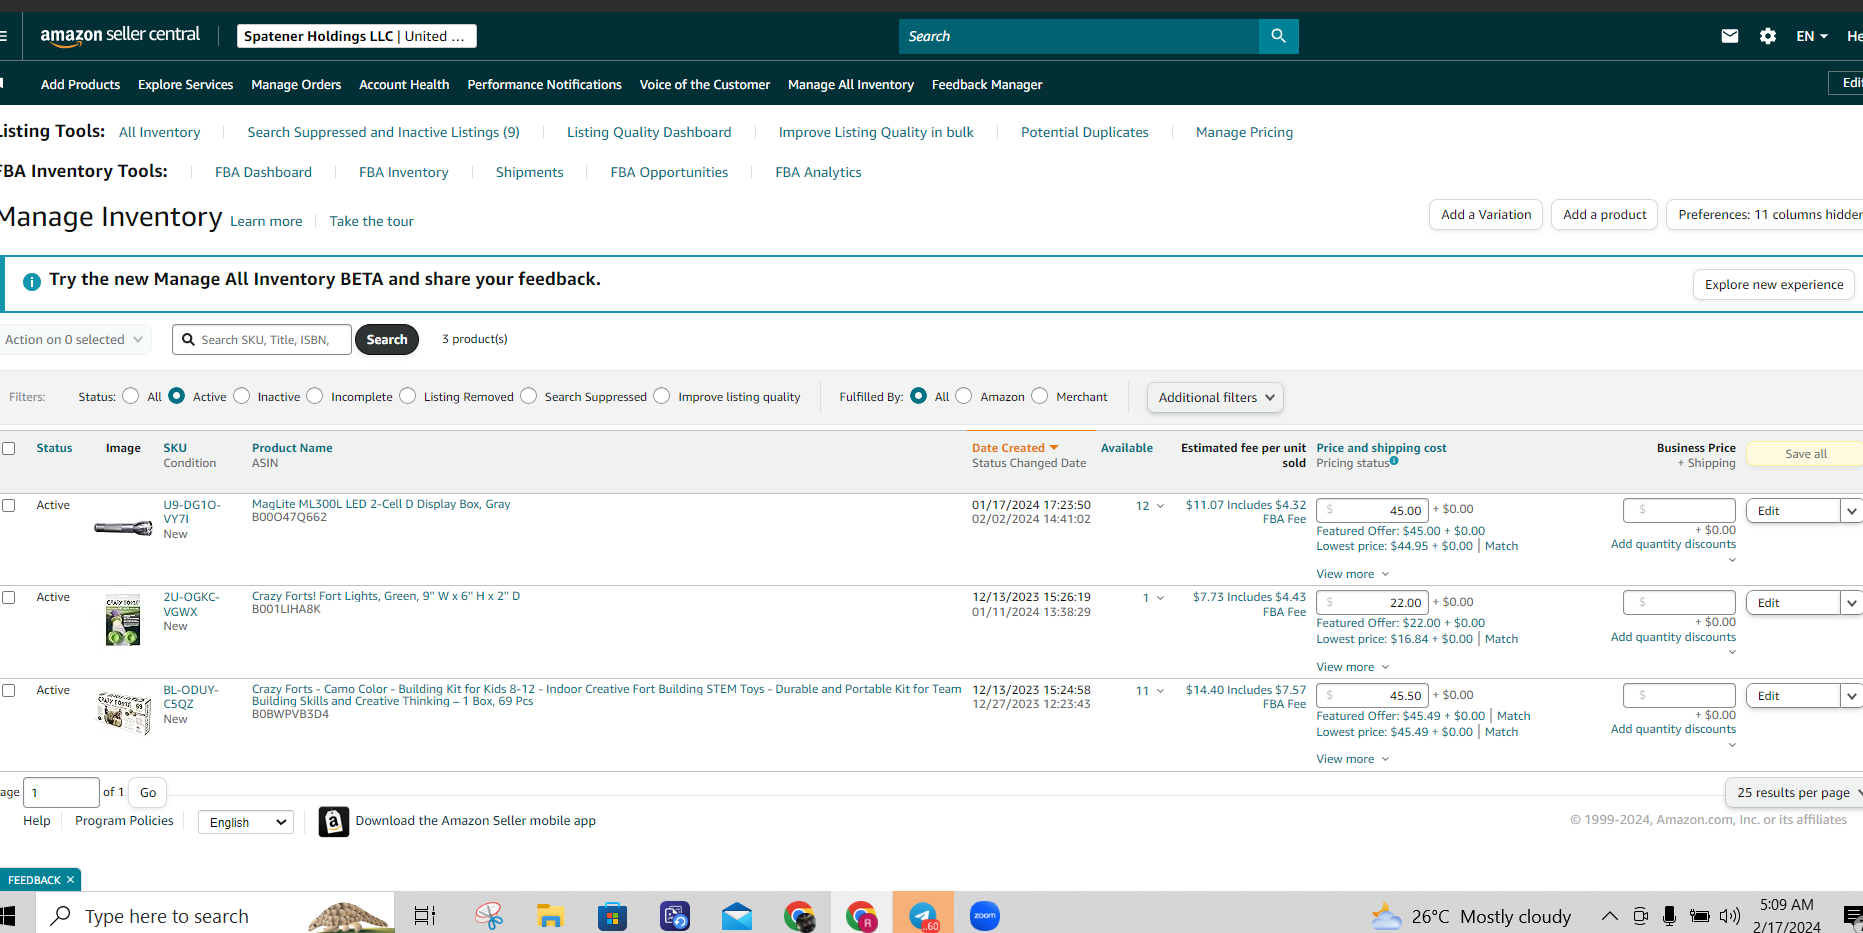The width and height of the screenshot is (1863, 933).
Task: Go to Performance Notifications
Action: [x=545, y=85]
